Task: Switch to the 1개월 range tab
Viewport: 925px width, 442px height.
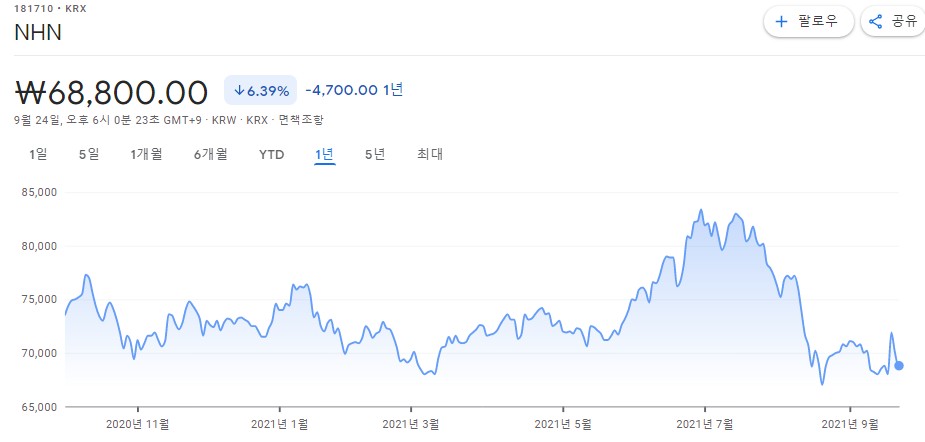Action: pyautogui.click(x=146, y=155)
